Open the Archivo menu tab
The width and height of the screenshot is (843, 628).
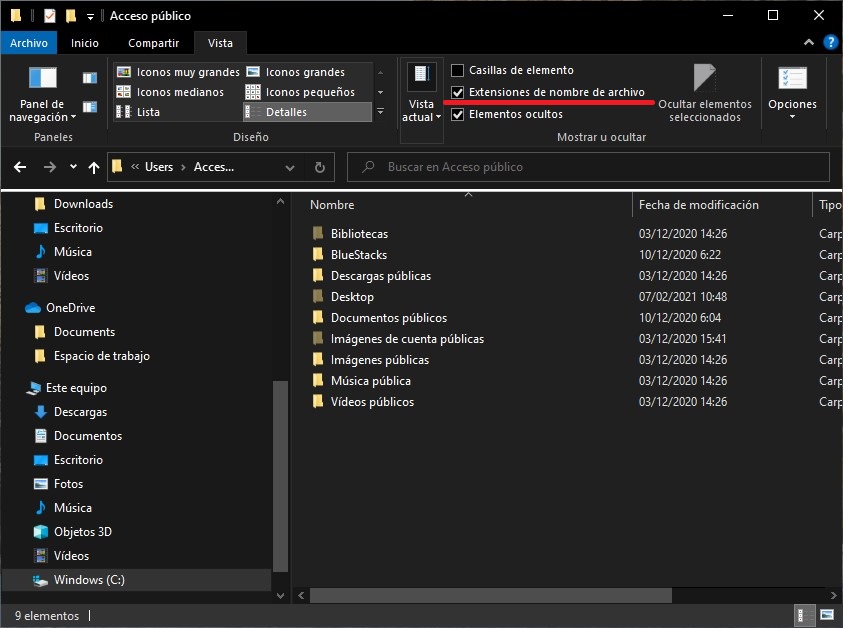pos(29,43)
